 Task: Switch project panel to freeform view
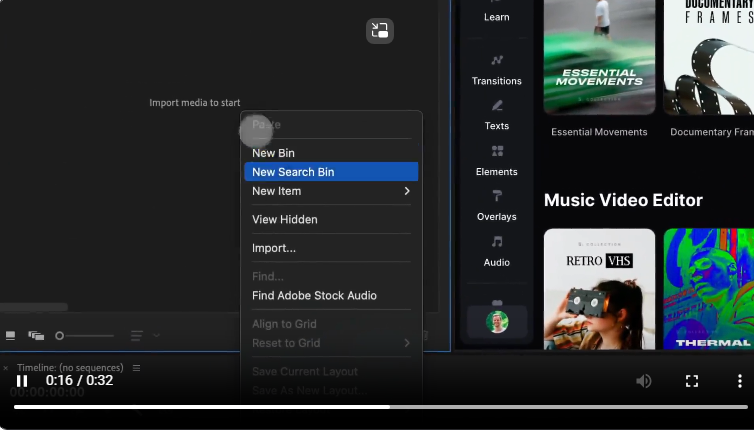pos(36,336)
